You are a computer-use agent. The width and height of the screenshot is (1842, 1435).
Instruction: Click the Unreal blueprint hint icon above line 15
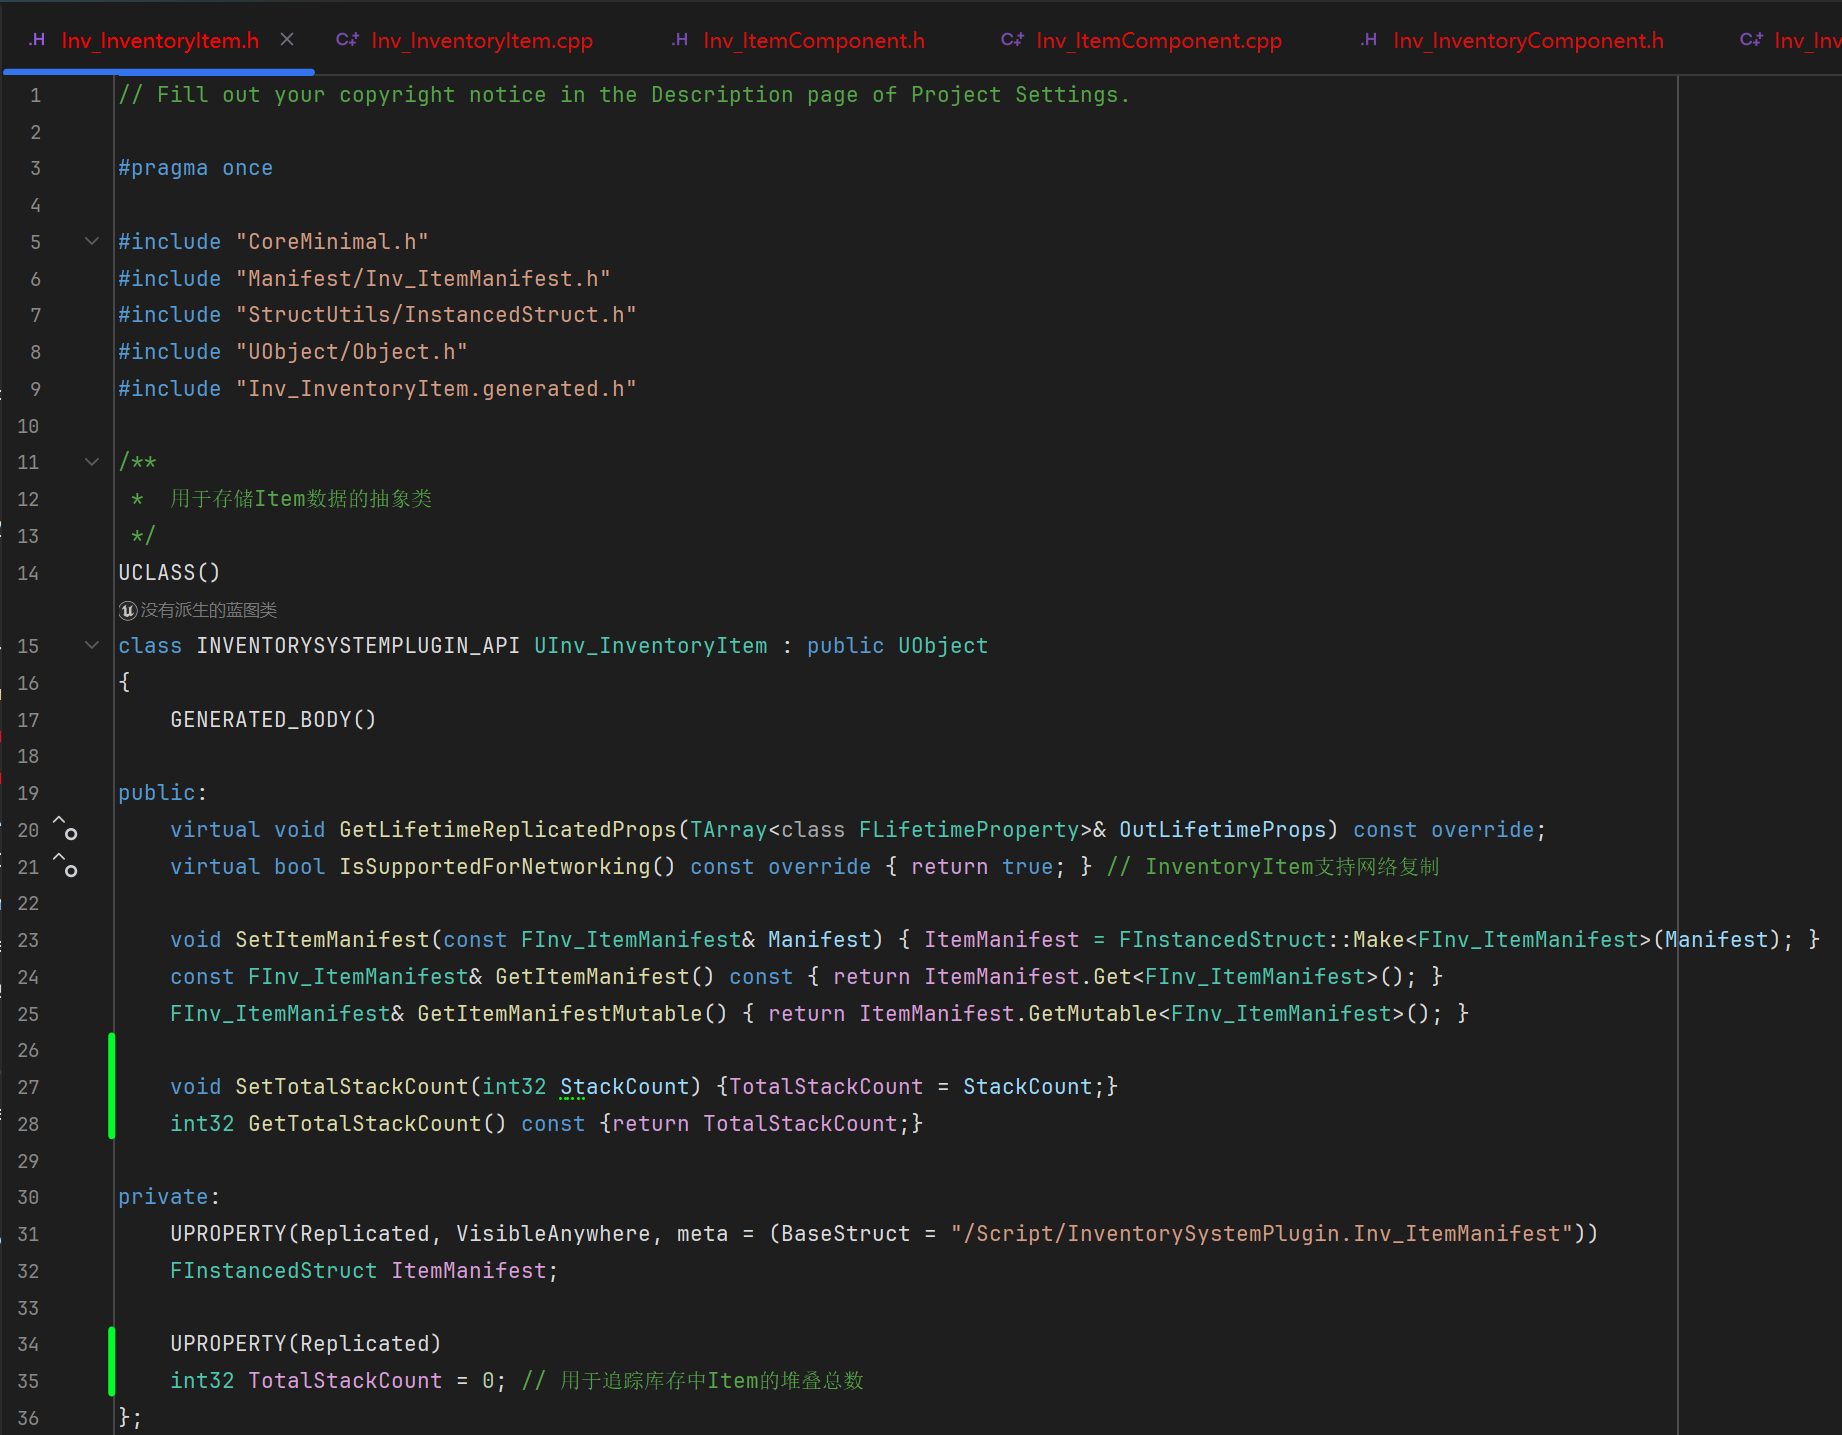click(128, 610)
